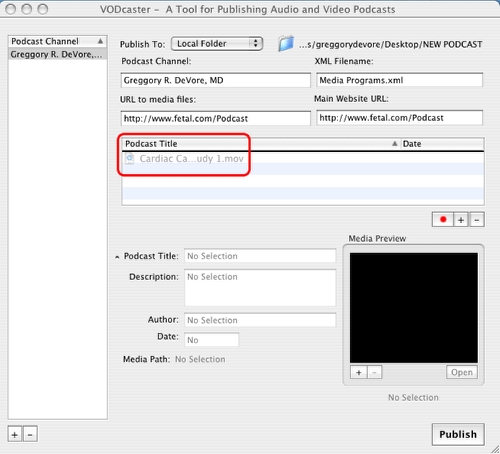This screenshot has width=500, height=454.
Task: Sort the list by Podcast Channel column header
Action: pos(57,41)
